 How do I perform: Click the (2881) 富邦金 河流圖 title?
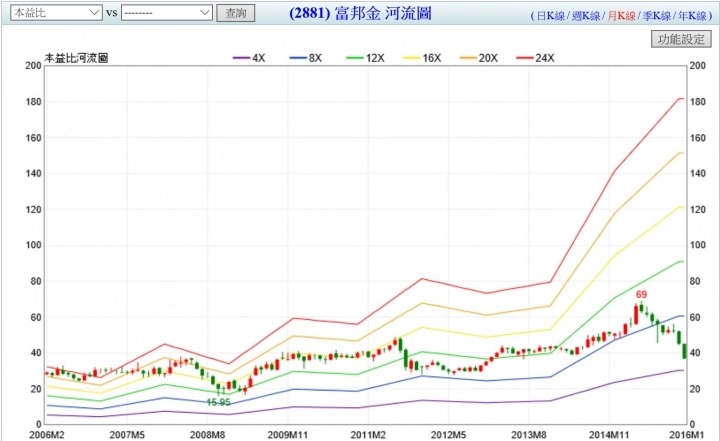click(360, 13)
